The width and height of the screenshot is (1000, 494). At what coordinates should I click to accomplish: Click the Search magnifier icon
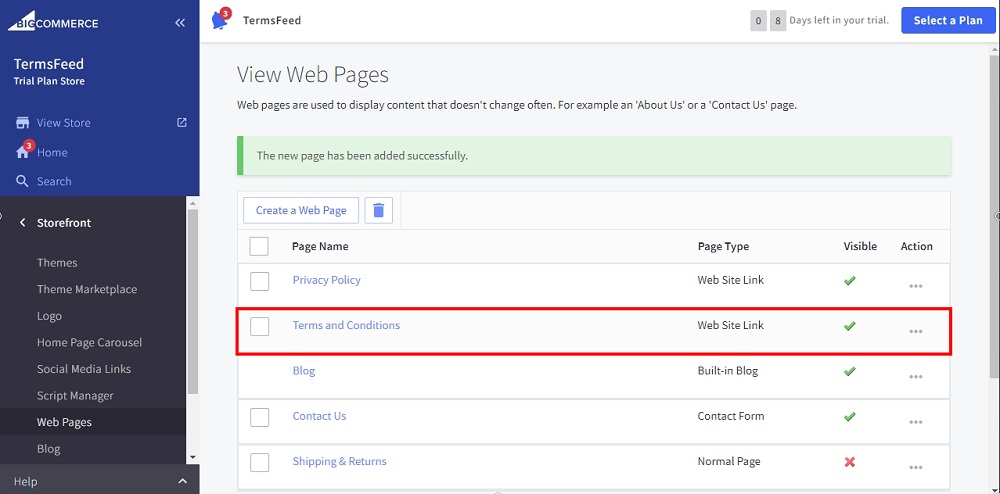point(22,181)
